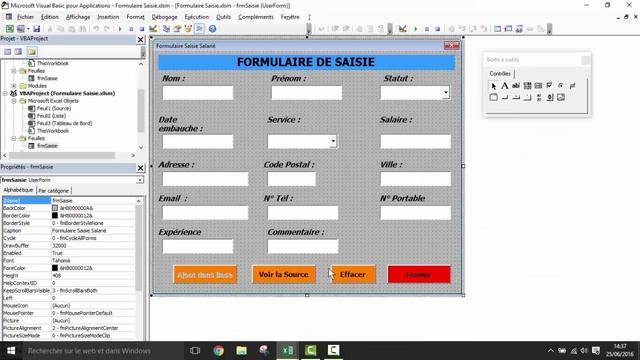The image size is (640, 360).
Task: Select Feuil3 (Tableau de Bord) in project tree
Action: (64, 123)
